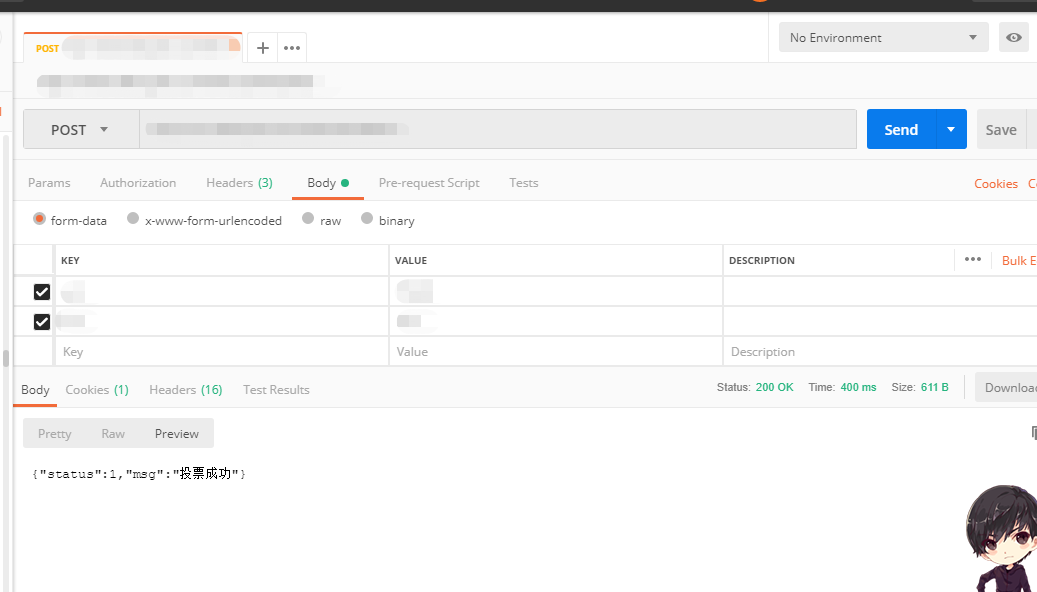The width and height of the screenshot is (1037, 592).
Task: Click the request URL input field
Action: click(497, 129)
